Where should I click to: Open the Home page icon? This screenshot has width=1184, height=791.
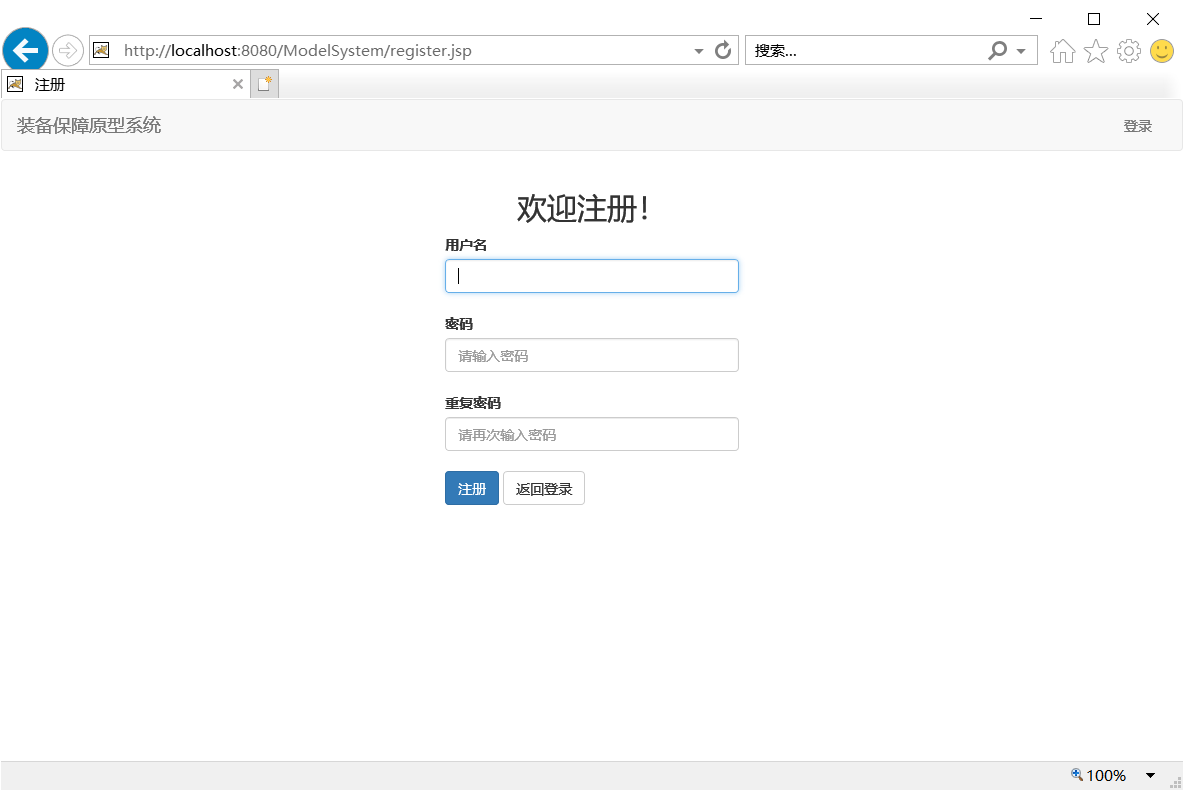point(1062,50)
